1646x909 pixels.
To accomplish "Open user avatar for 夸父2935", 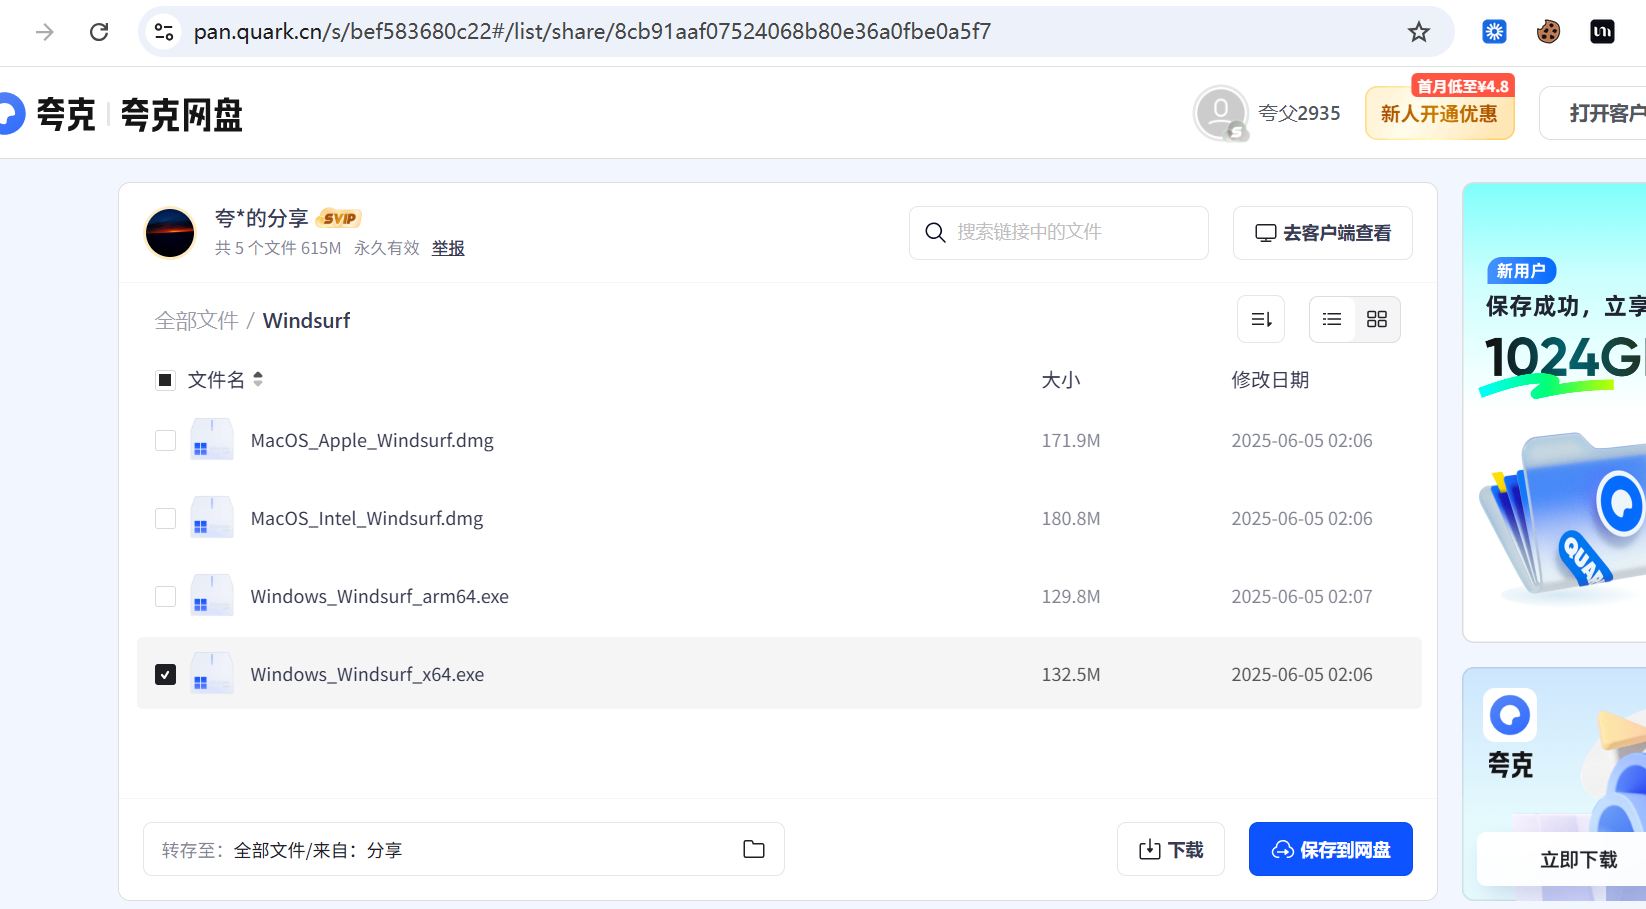I will 1220,113.
